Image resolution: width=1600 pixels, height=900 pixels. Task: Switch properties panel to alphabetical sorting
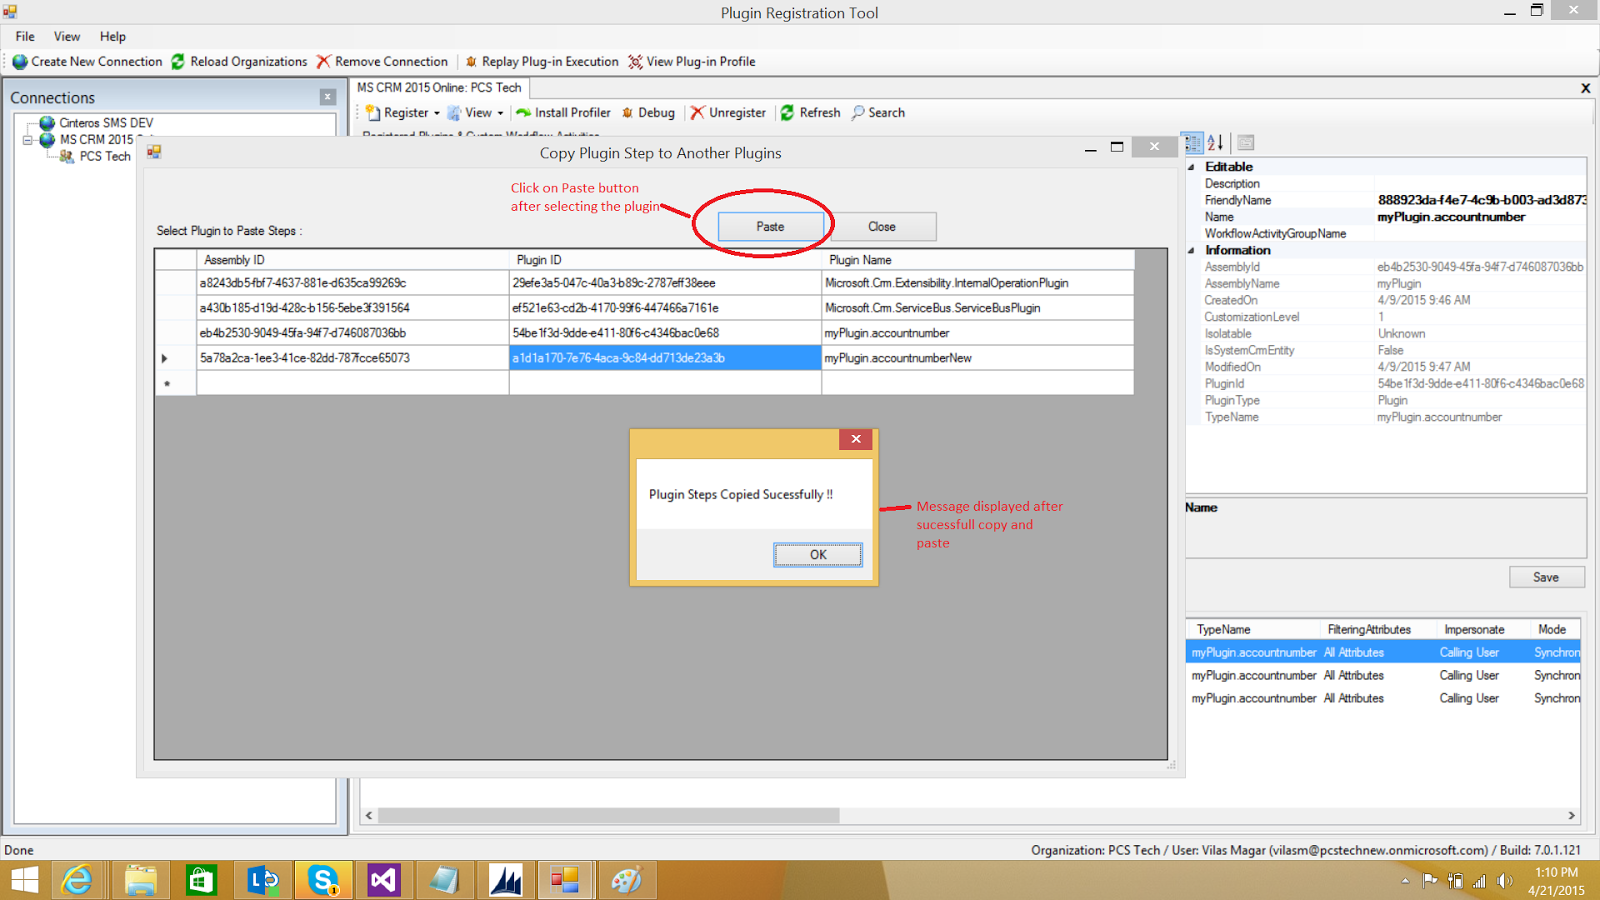[1216, 143]
